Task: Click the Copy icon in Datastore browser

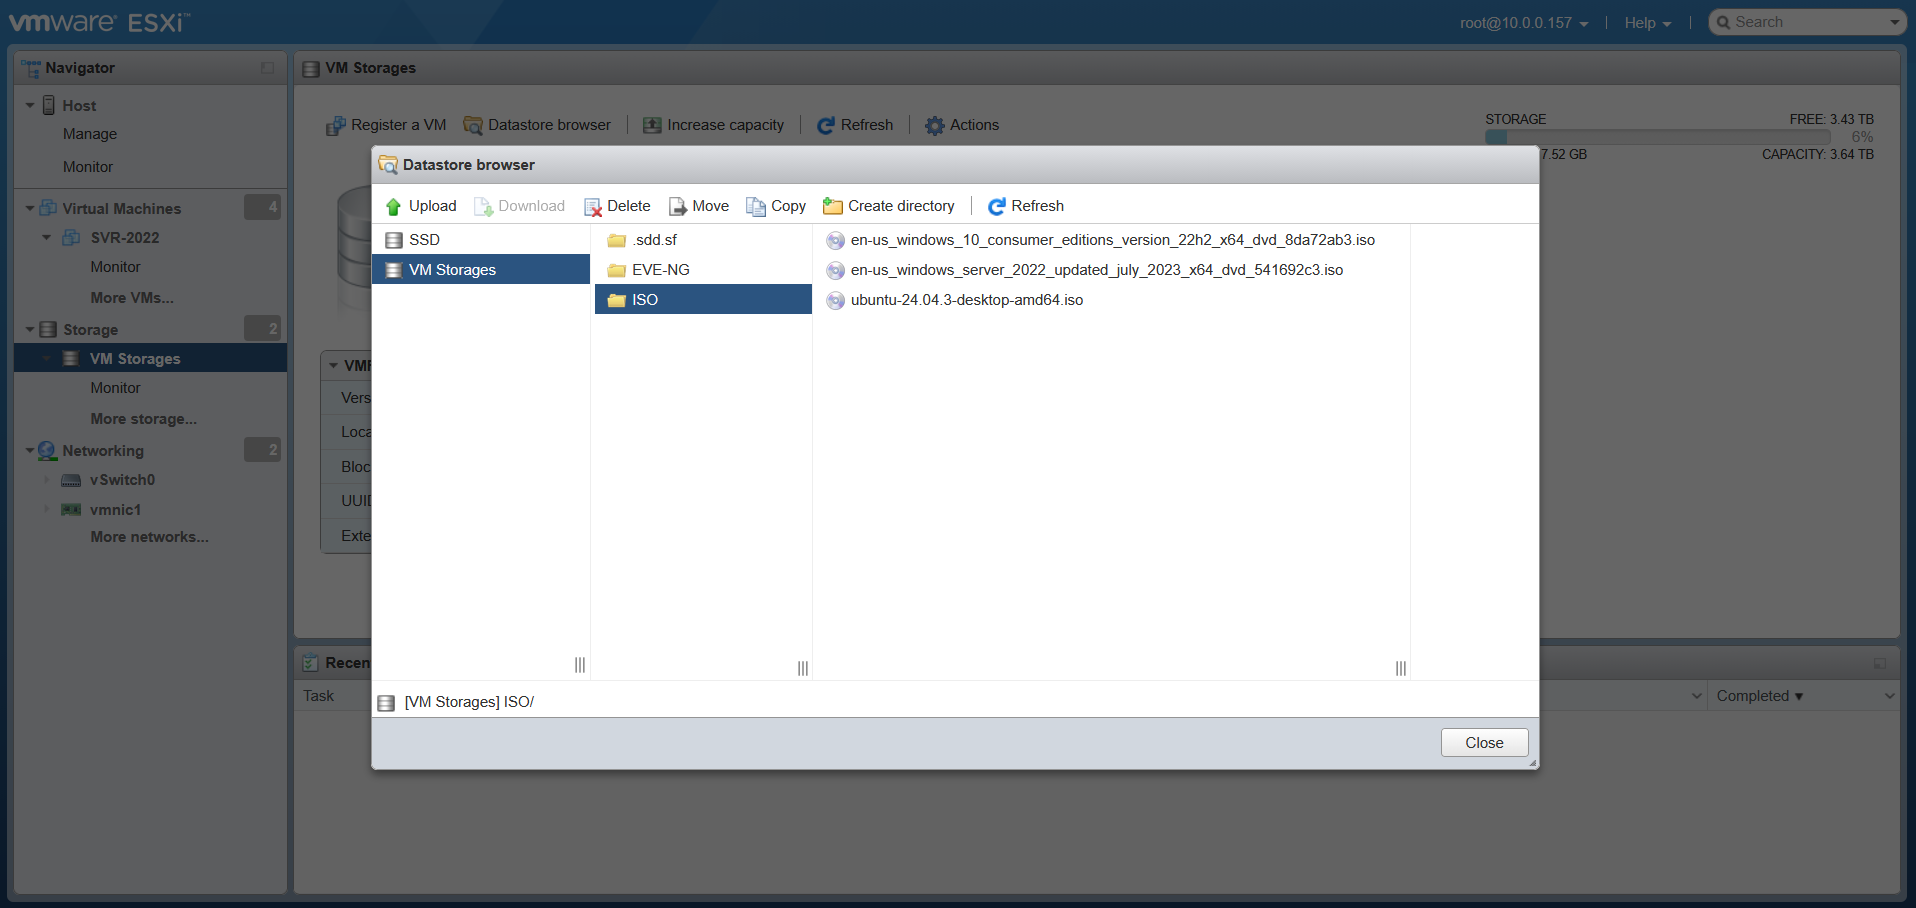Action: click(757, 206)
